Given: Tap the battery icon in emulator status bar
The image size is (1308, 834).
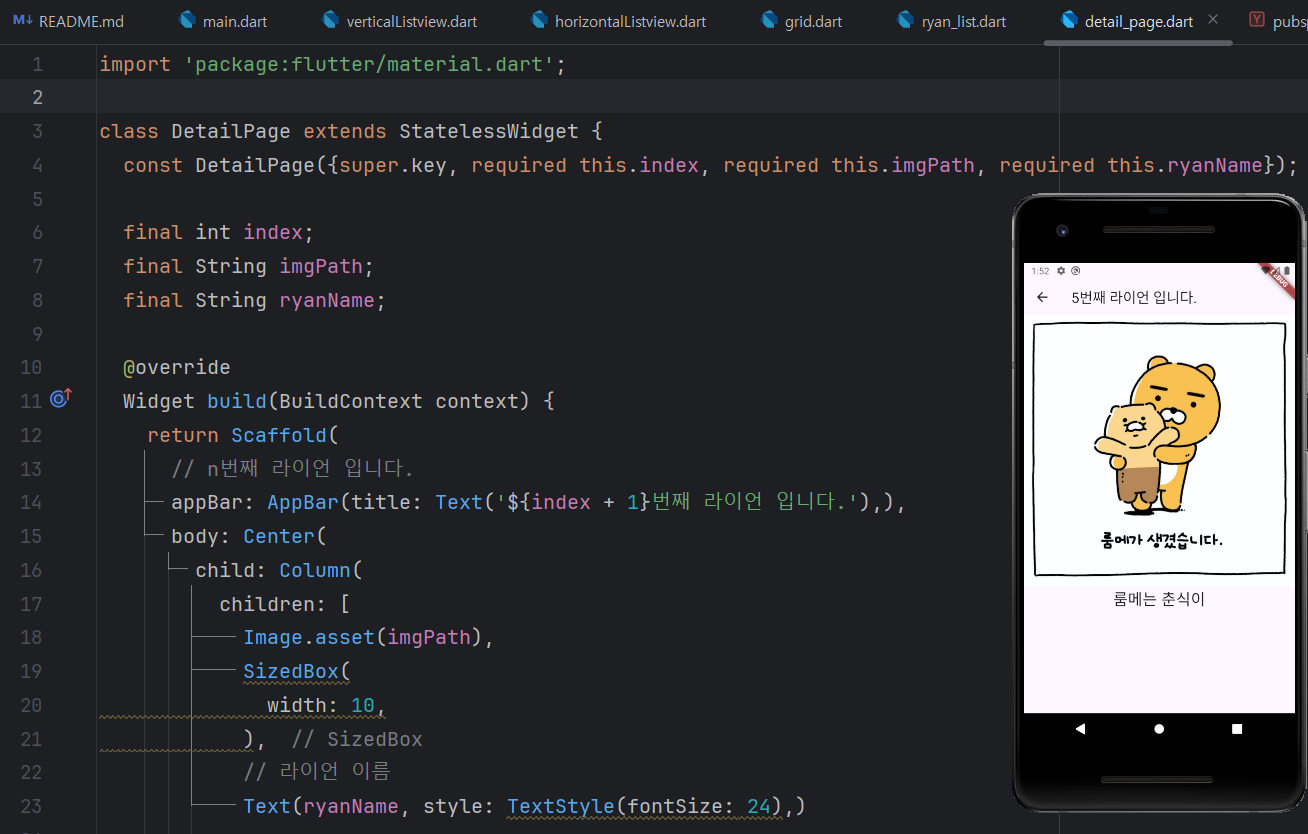Looking at the screenshot, I should (x=1287, y=271).
